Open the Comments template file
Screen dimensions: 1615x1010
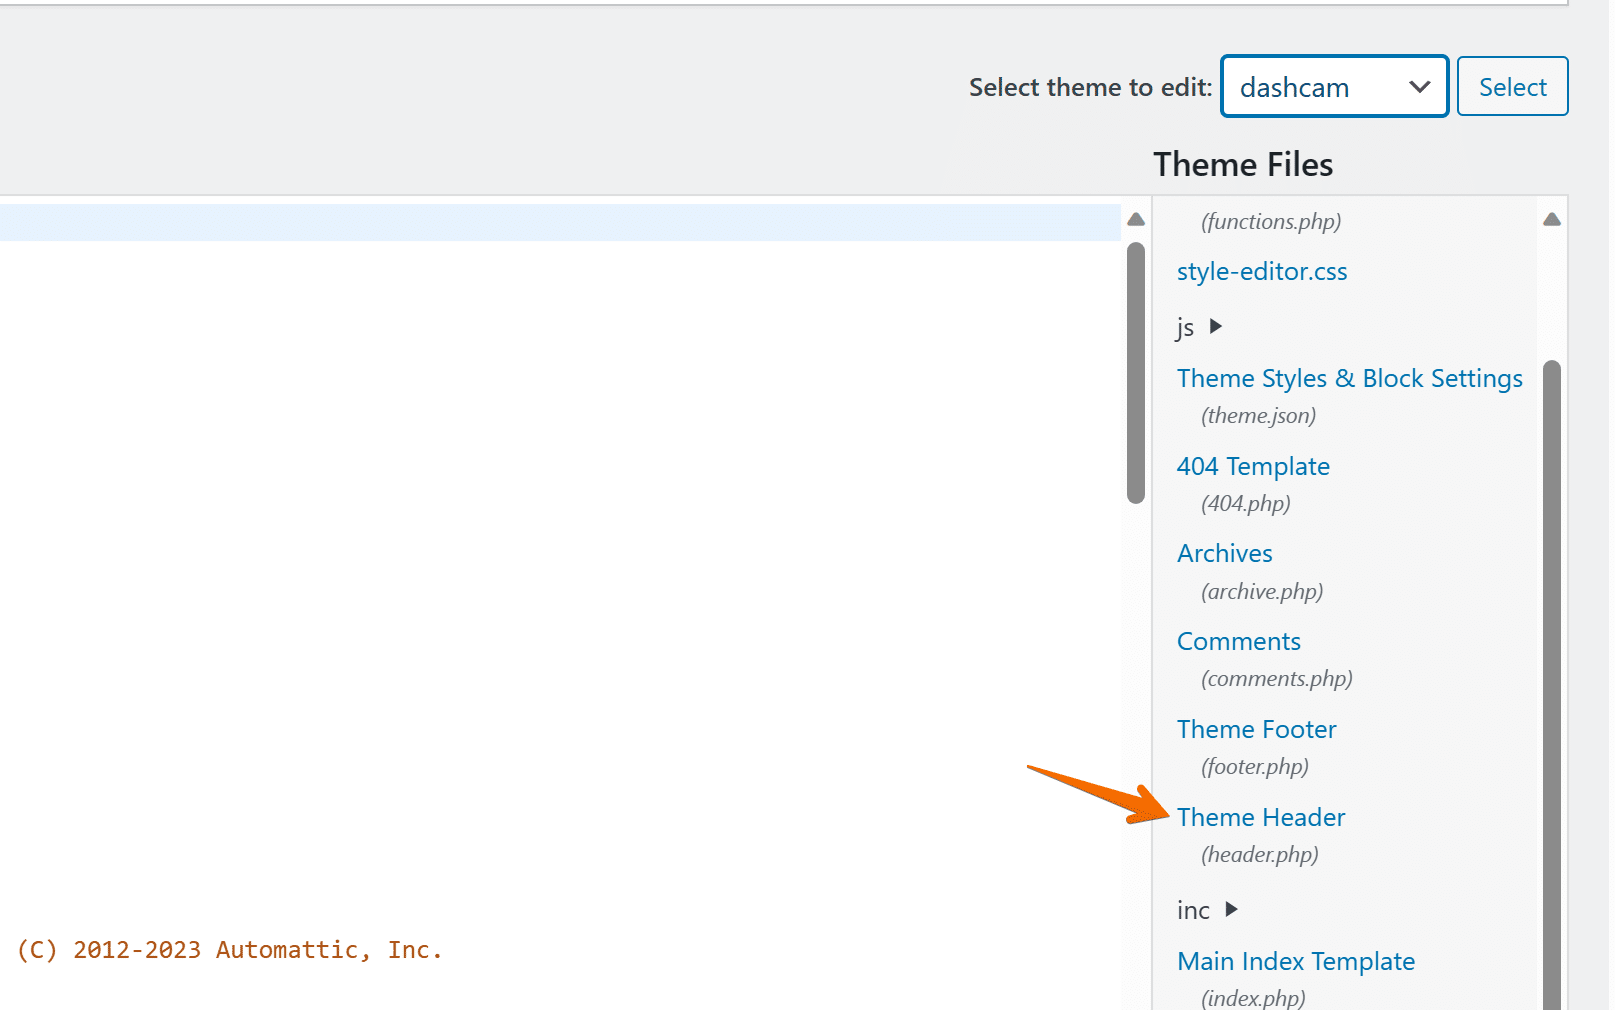point(1238,641)
